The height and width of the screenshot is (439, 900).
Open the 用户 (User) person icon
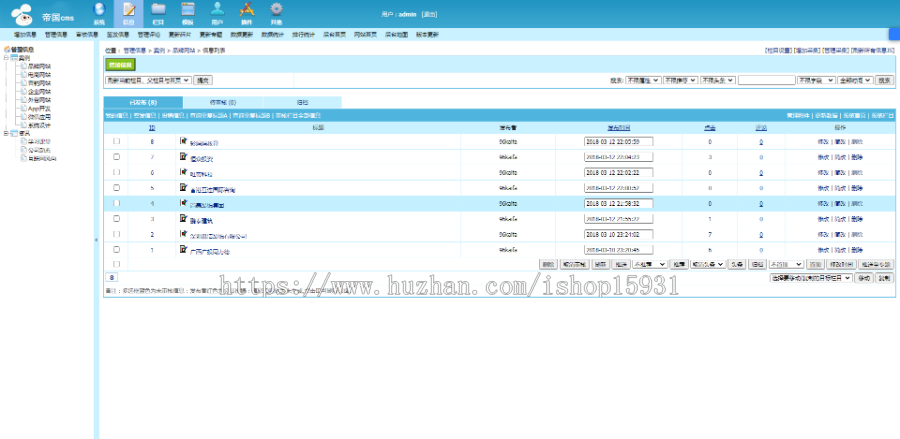pyautogui.click(x=217, y=11)
